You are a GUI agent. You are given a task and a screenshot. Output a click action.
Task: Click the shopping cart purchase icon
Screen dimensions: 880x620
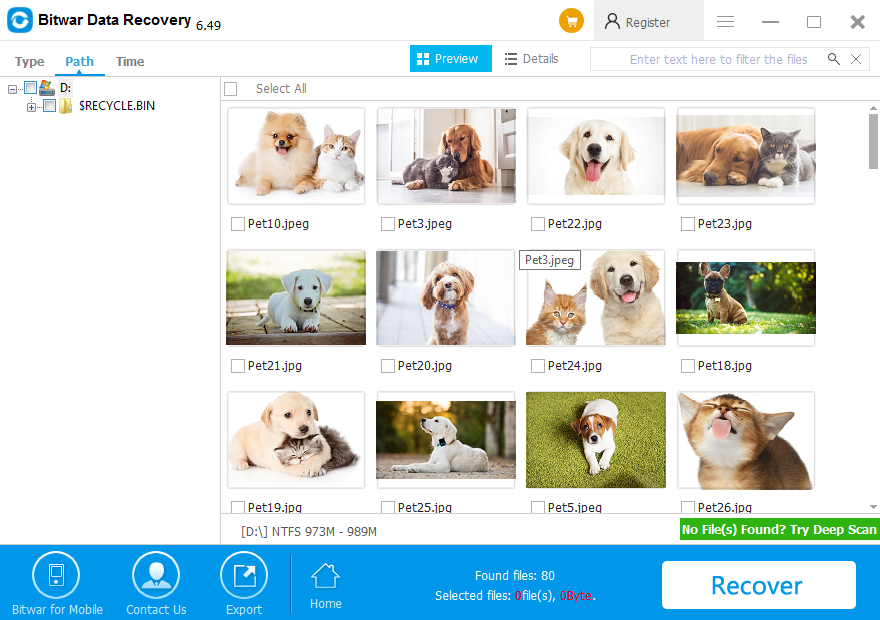[571, 21]
